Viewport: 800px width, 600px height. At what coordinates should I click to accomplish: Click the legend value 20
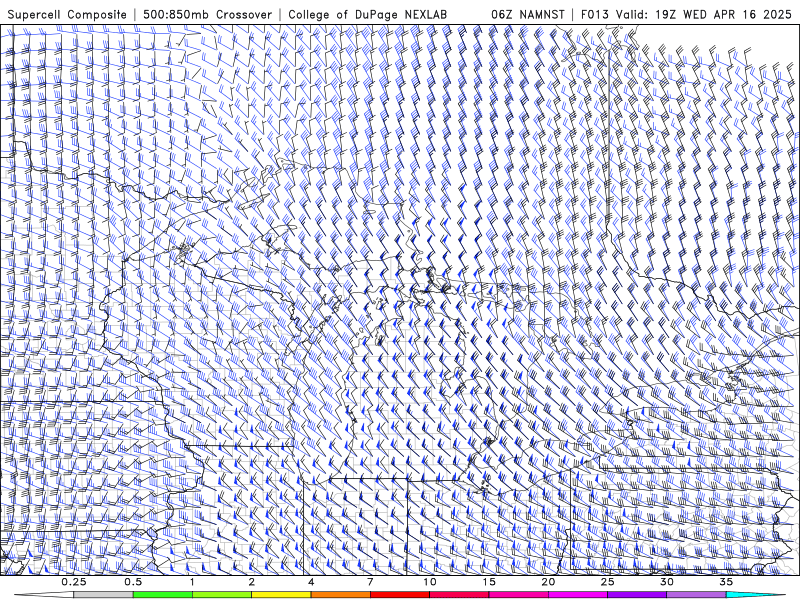click(548, 582)
